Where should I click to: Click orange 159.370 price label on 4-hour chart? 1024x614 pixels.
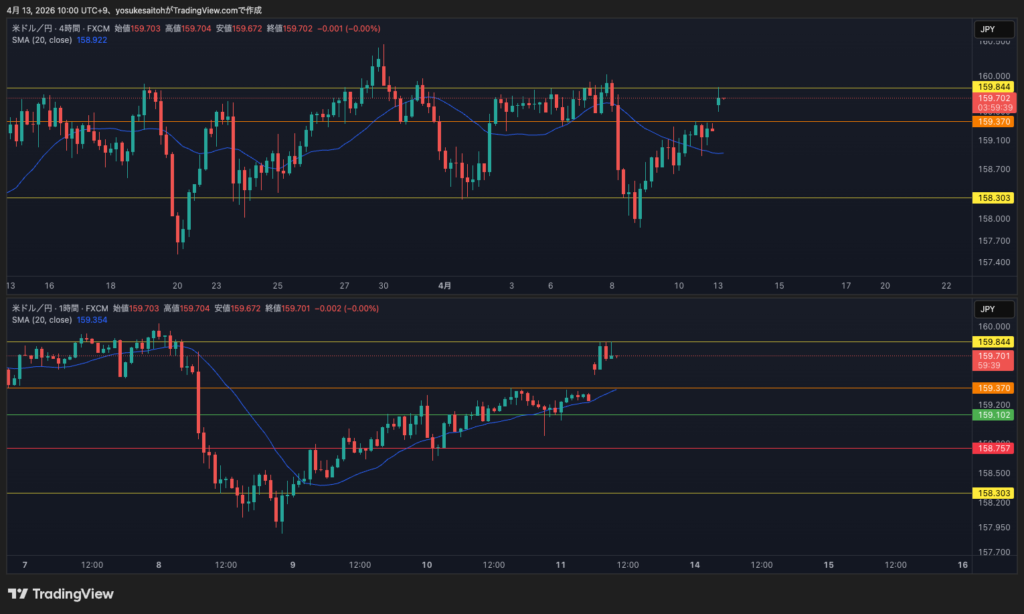coord(994,122)
